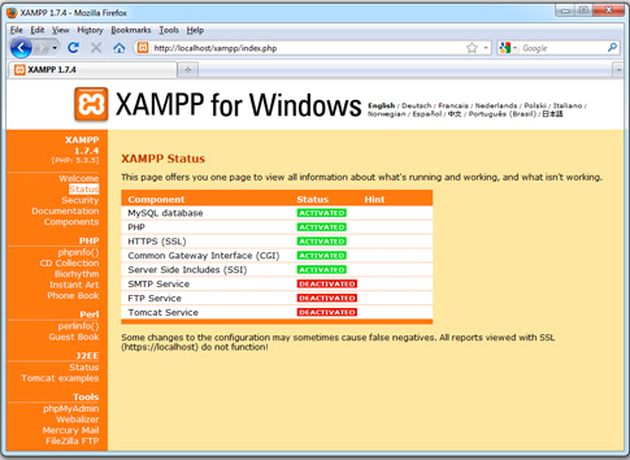This screenshot has height=460, width=630.
Task: Reload the page with the refresh icon
Action: 74,48
